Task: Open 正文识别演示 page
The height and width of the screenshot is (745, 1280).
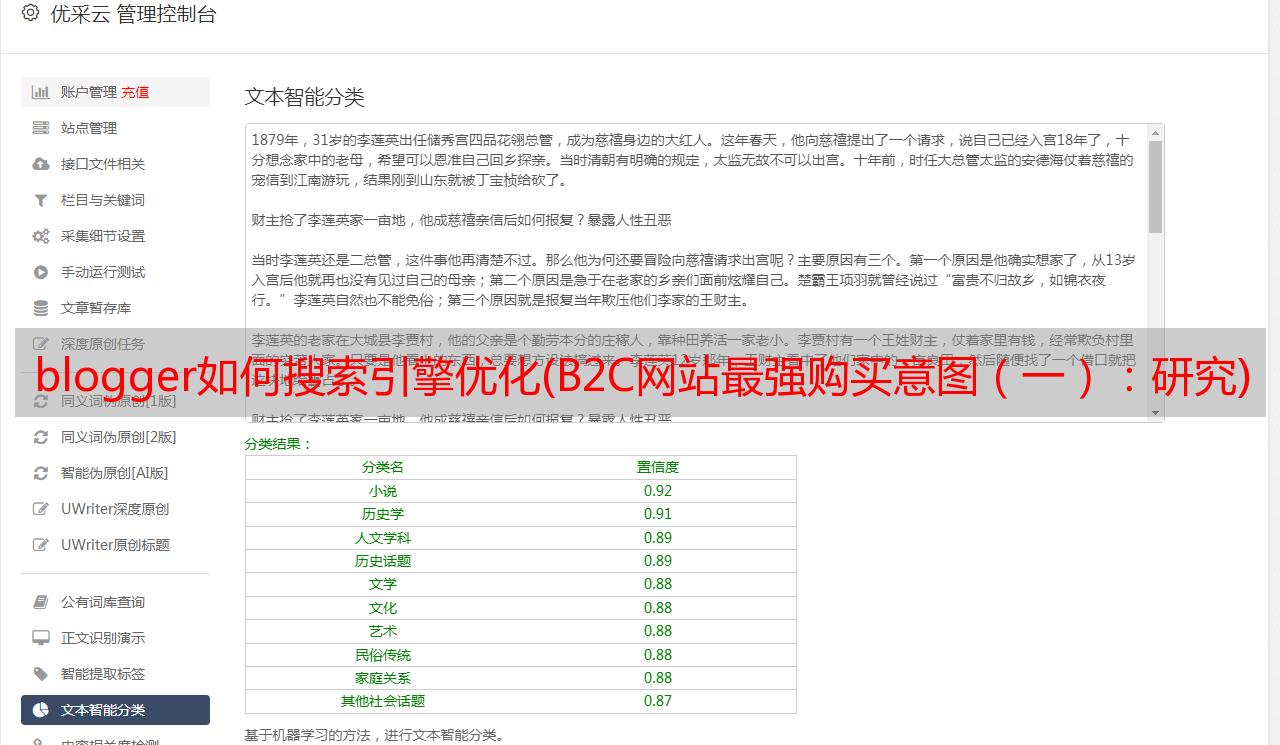Action: 115,638
